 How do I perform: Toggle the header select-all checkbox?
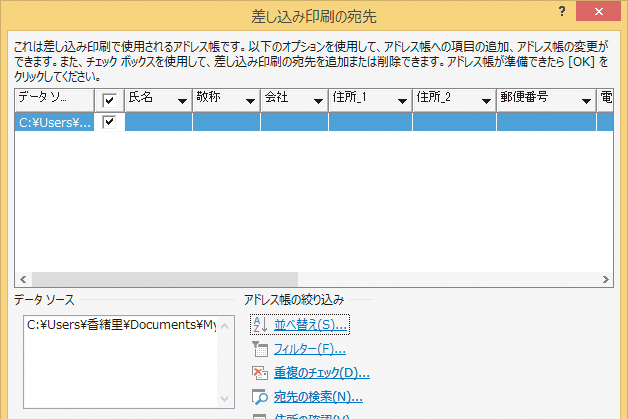(109, 100)
